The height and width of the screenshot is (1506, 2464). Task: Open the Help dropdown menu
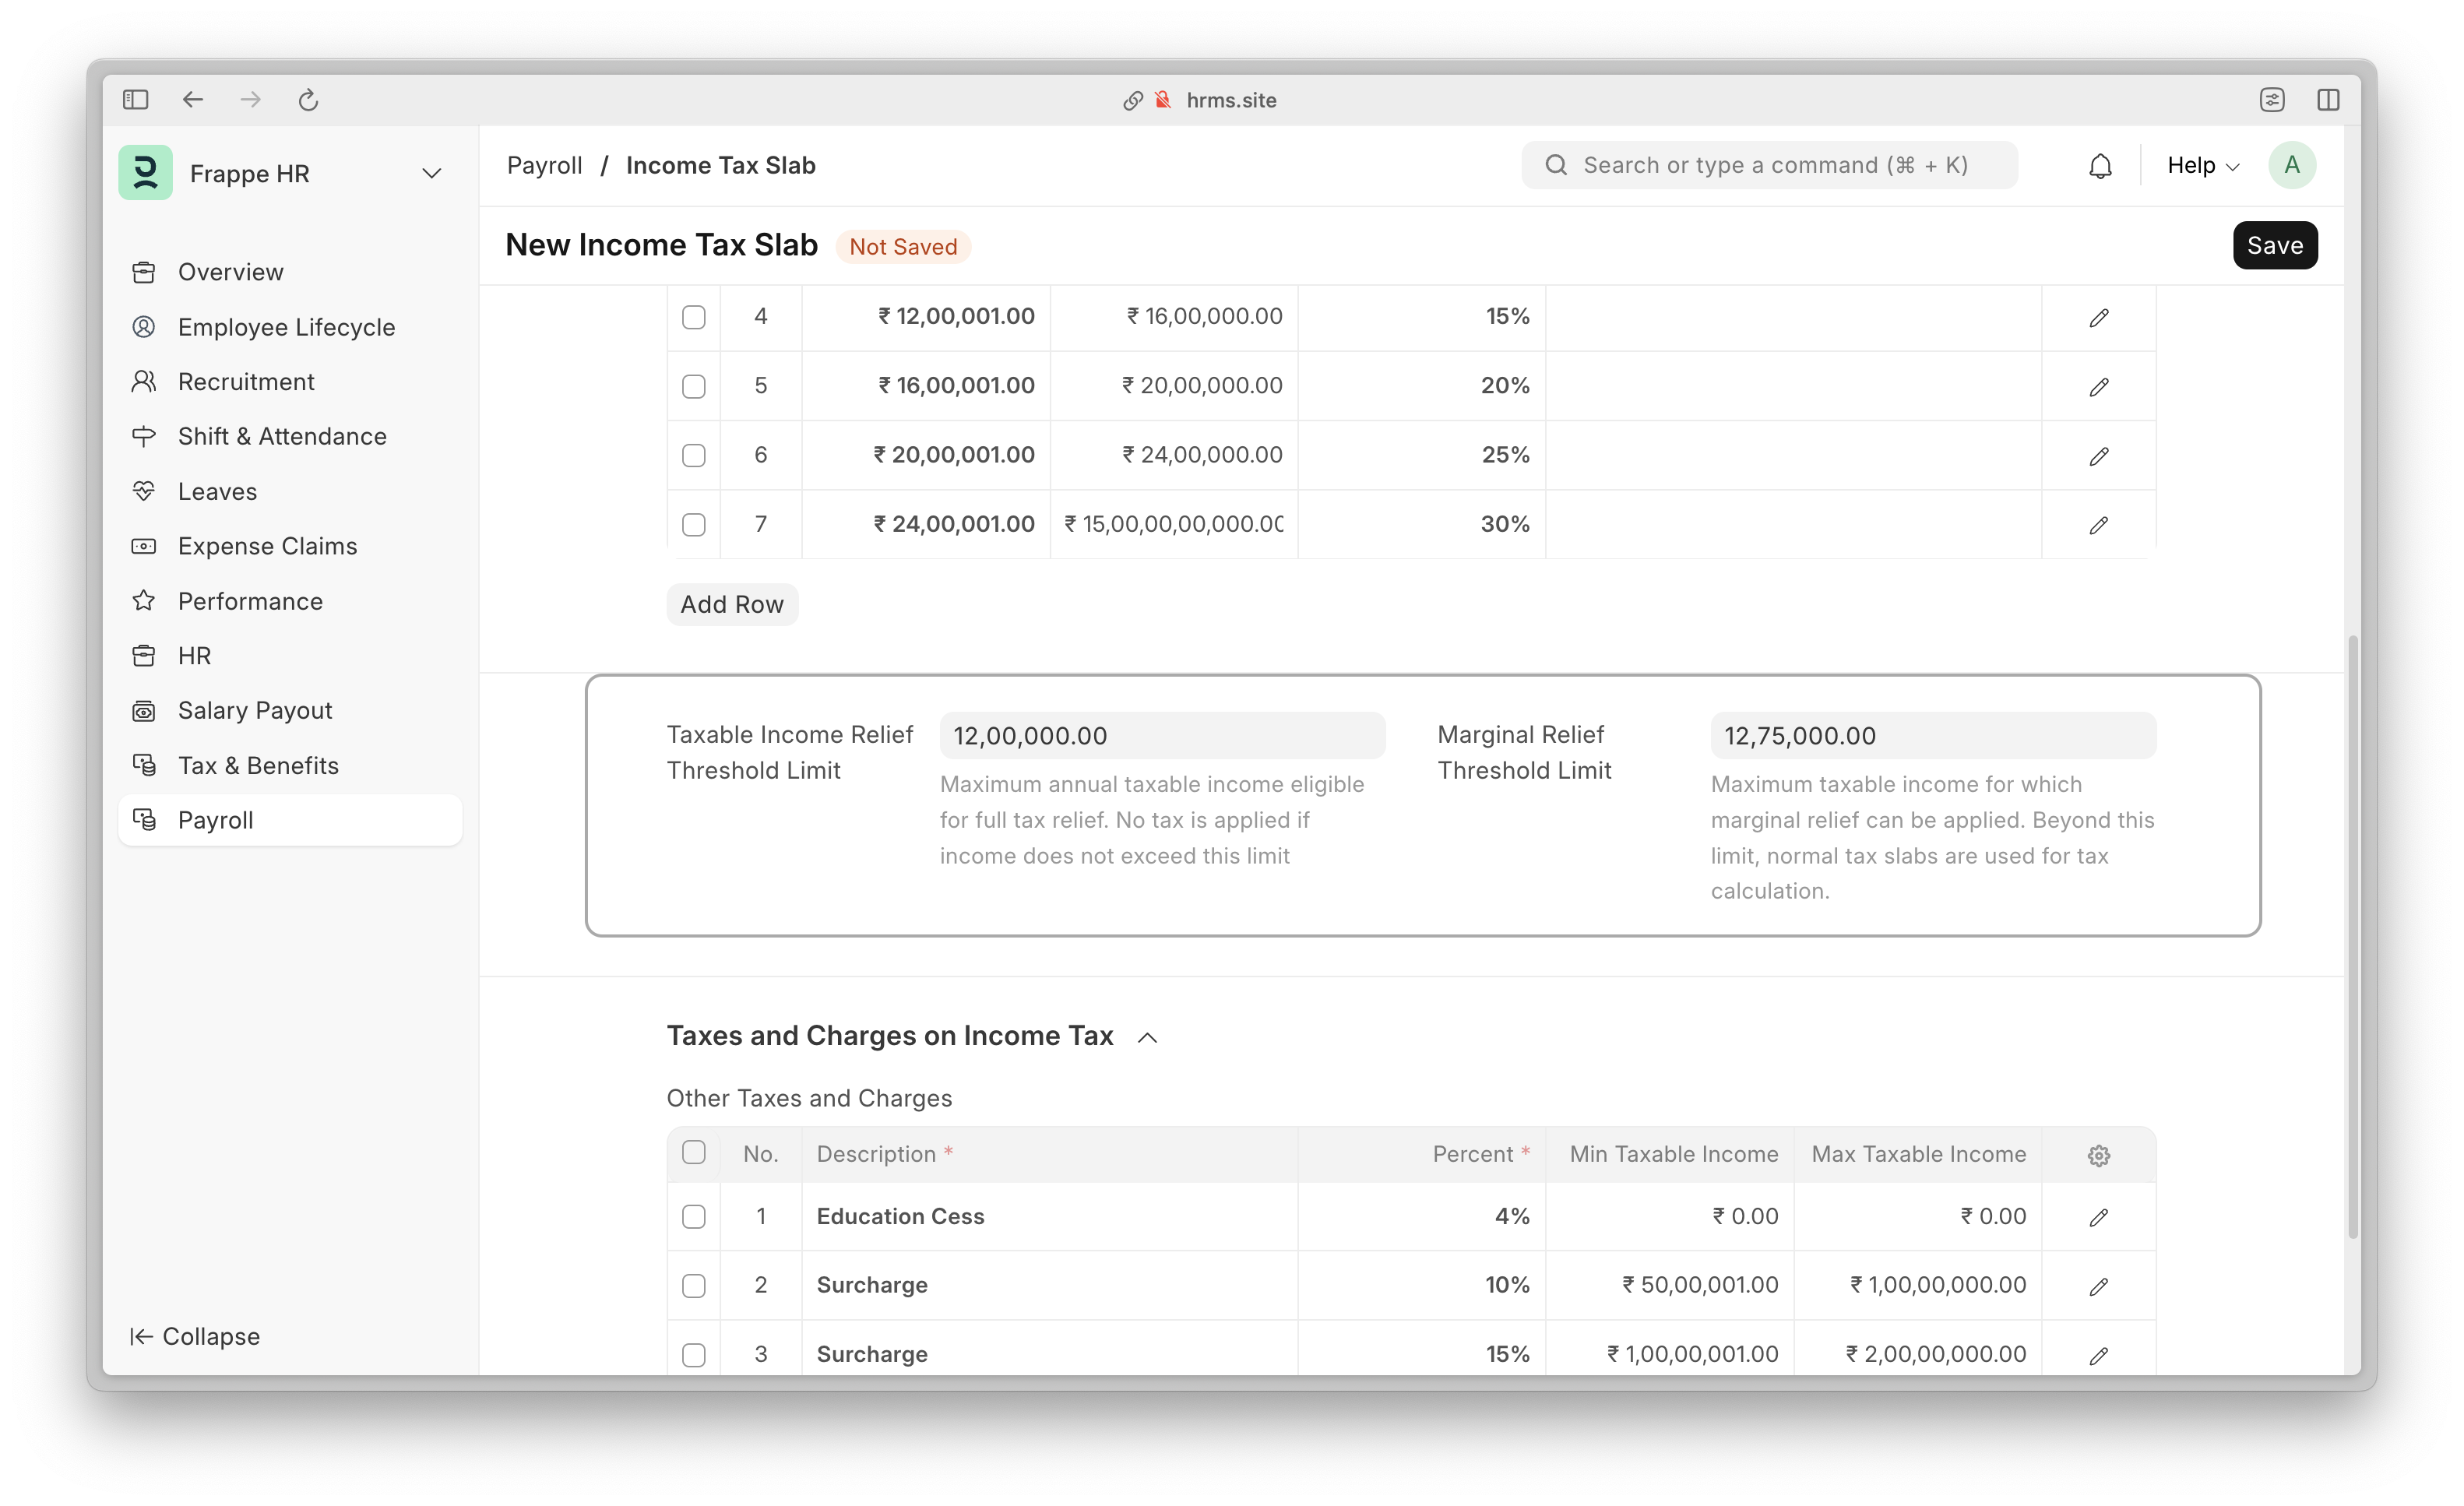click(x=2202, y=166)
